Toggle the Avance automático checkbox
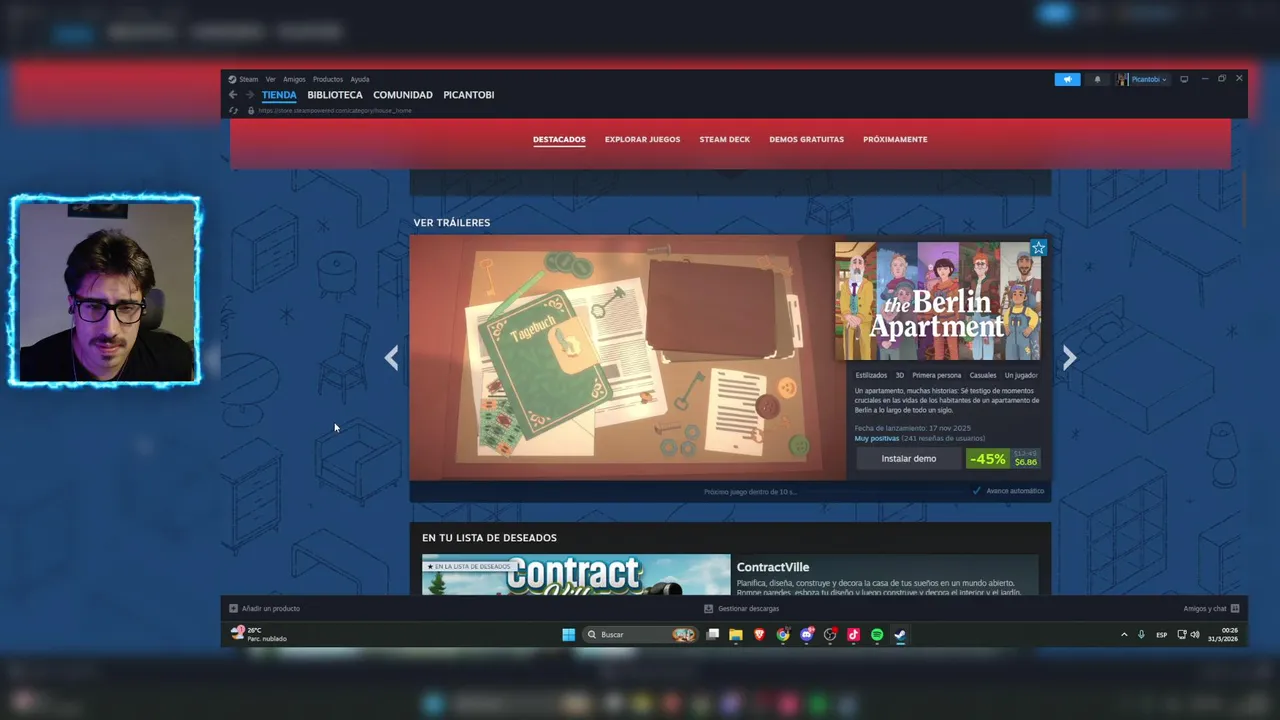Image resolution: width=1280 pixels, height=720 pixels. click(977, 491)
